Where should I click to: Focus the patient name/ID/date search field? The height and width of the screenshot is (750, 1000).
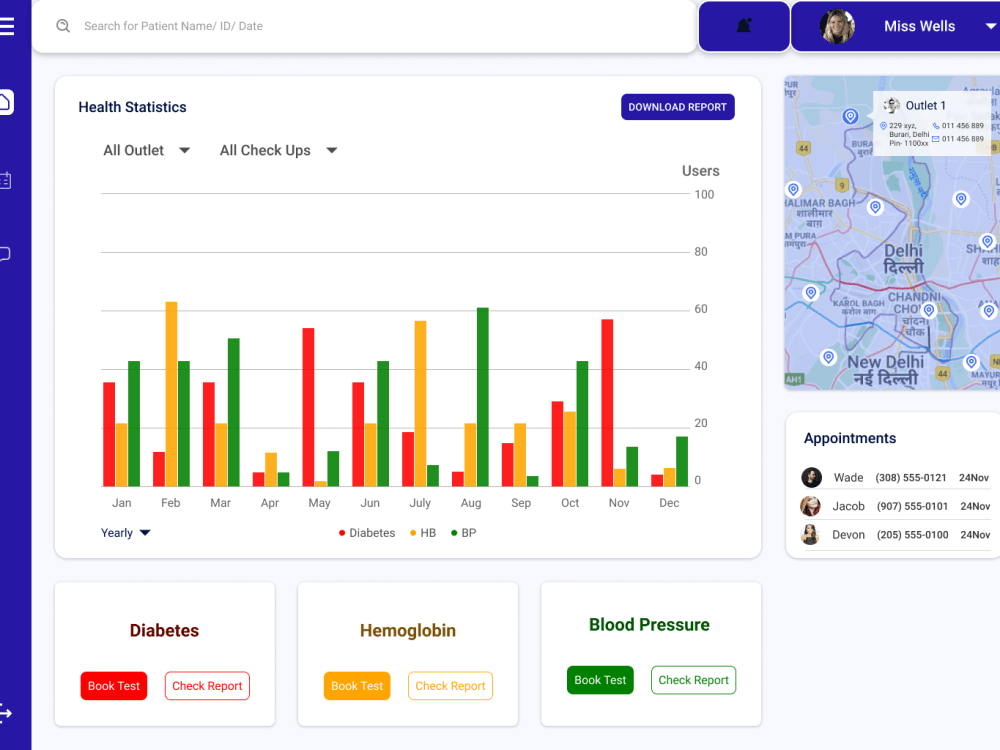coord(364,26)
